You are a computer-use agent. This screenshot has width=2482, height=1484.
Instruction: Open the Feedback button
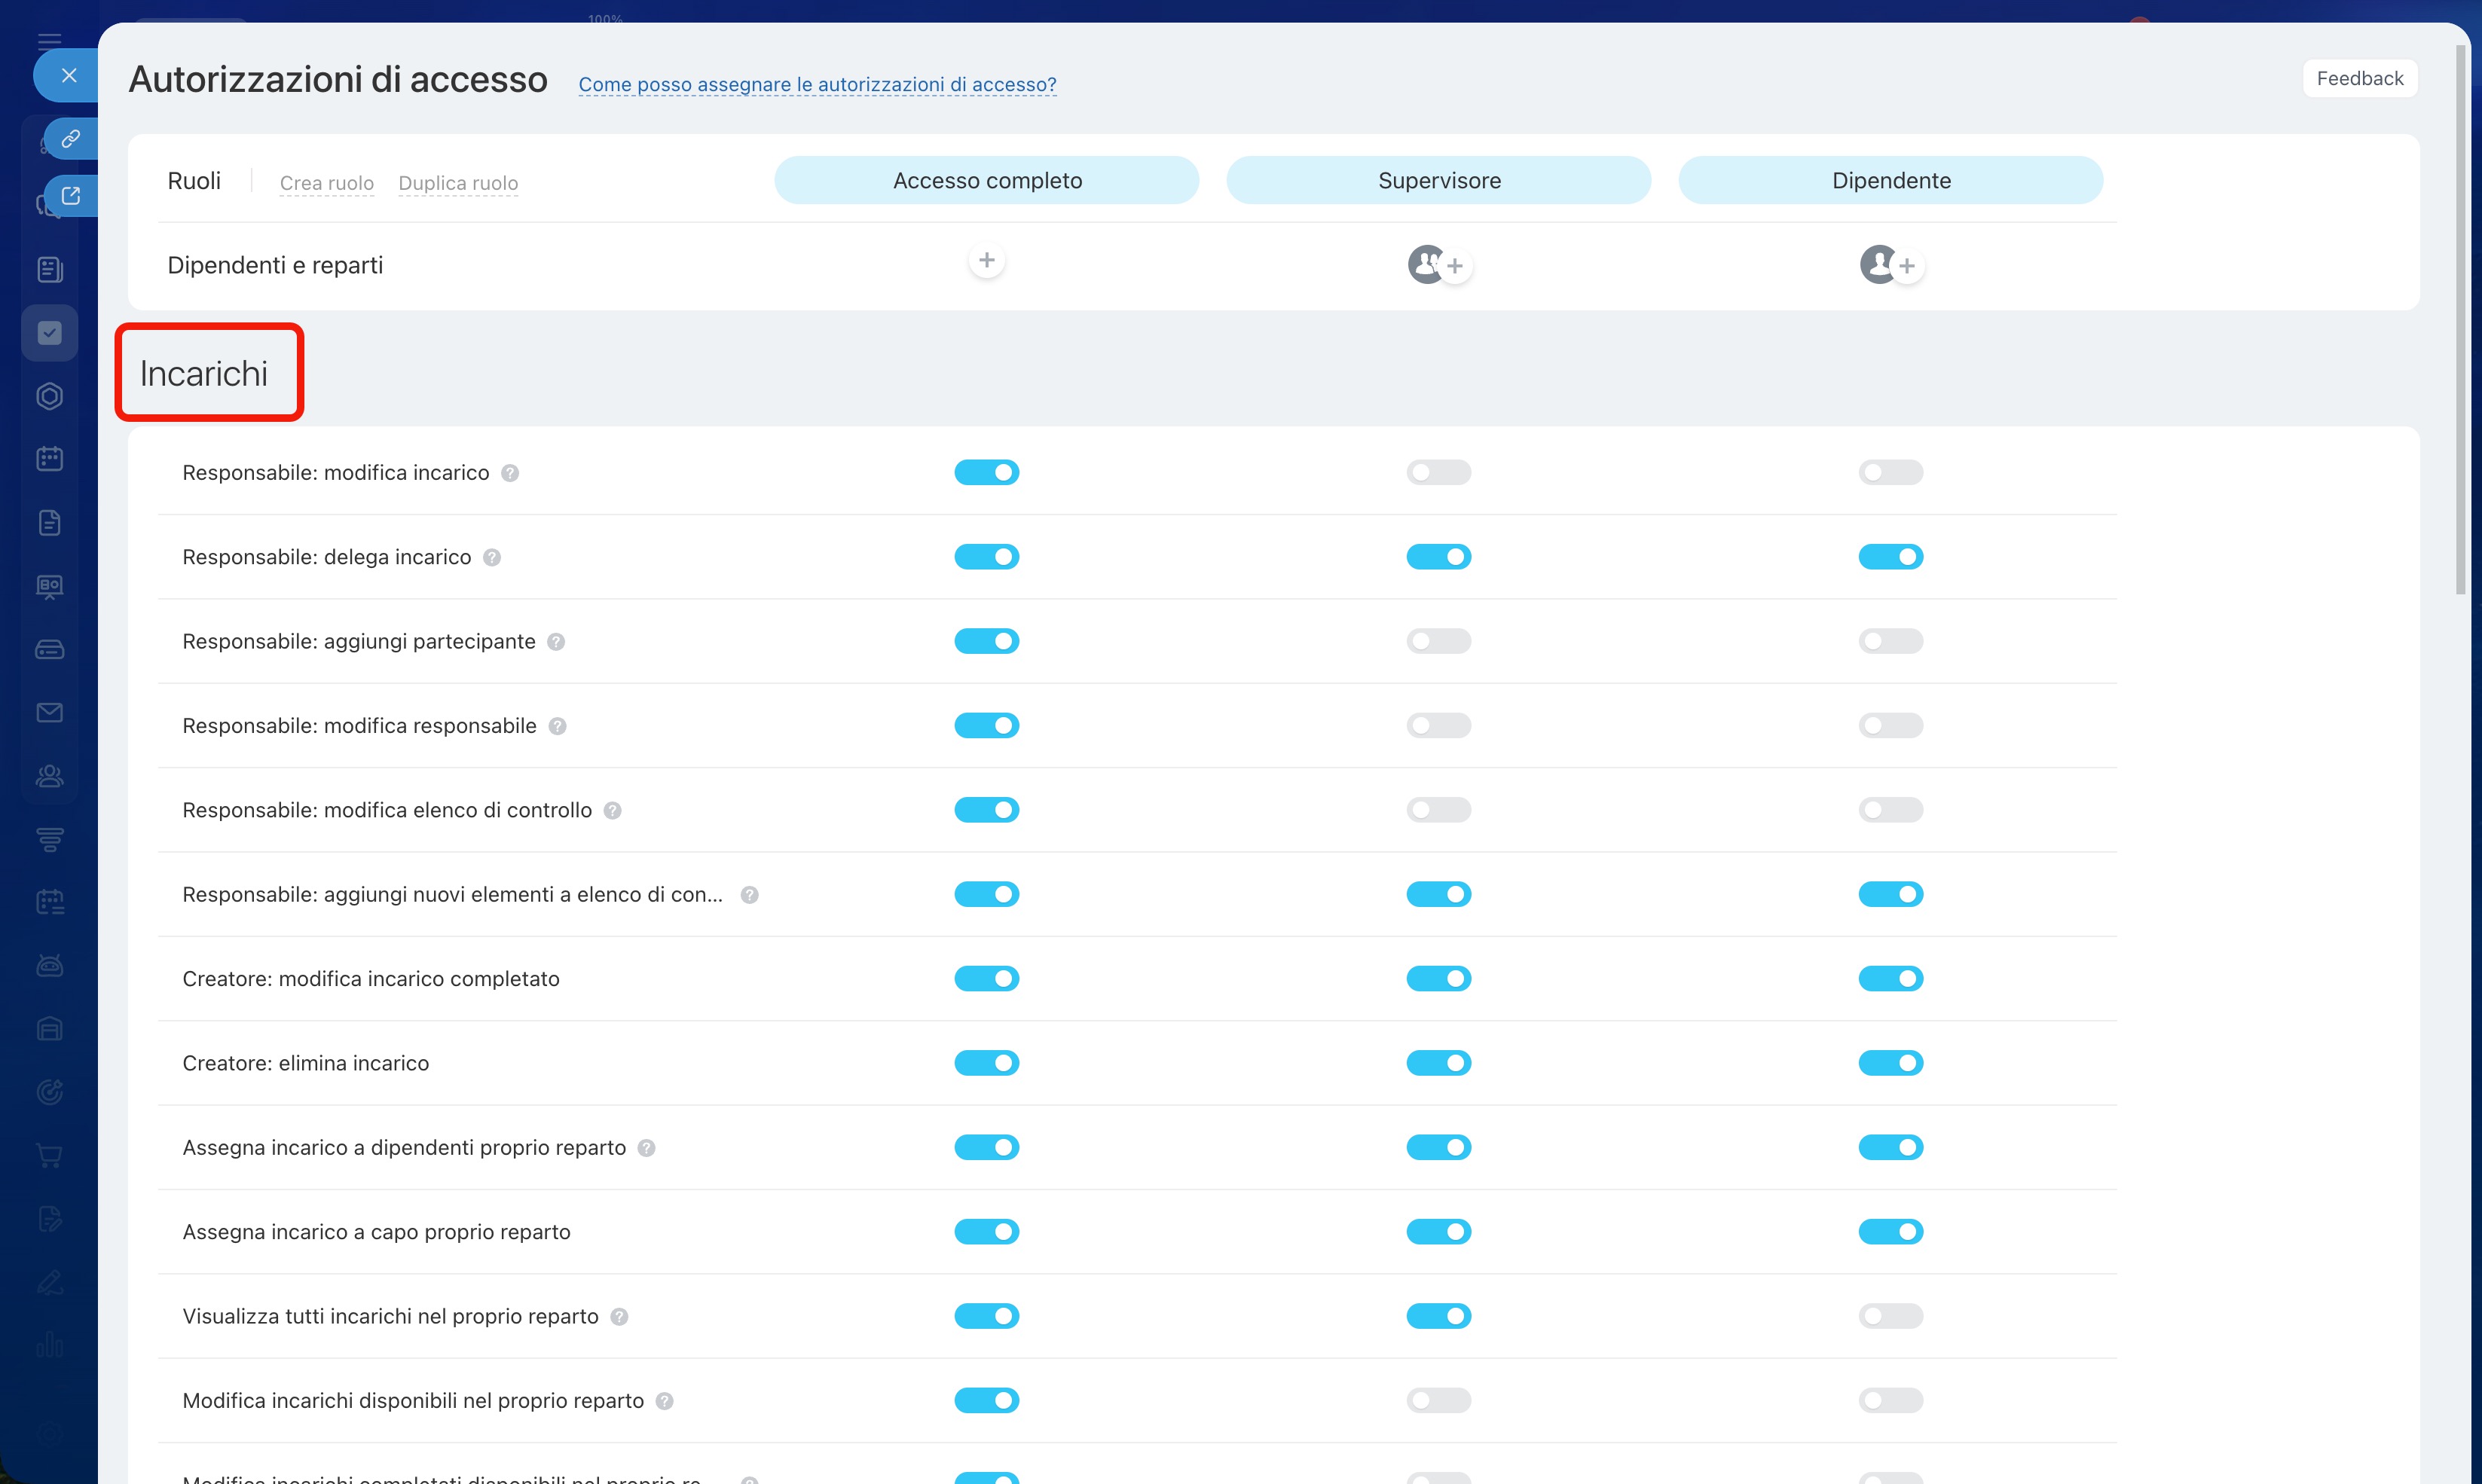click(2359, 79)
